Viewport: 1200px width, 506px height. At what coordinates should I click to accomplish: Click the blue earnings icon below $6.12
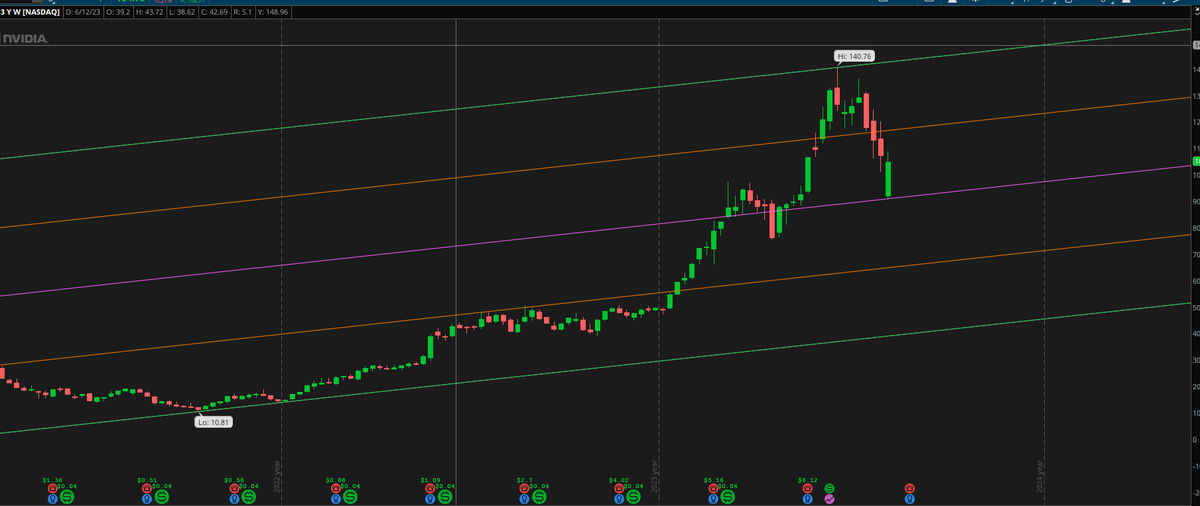pos(807,498)
